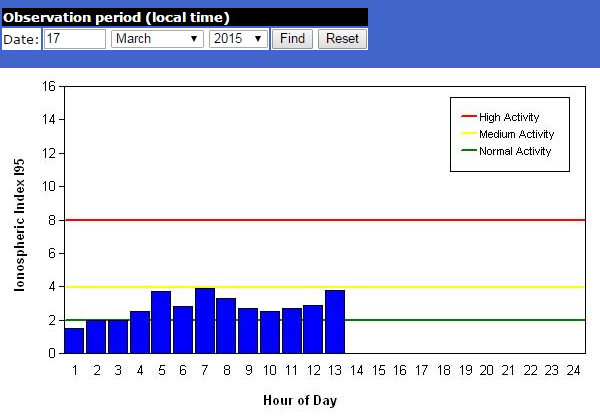Pick the bar above hour 10
600x417 pixels.
[270, 332]
